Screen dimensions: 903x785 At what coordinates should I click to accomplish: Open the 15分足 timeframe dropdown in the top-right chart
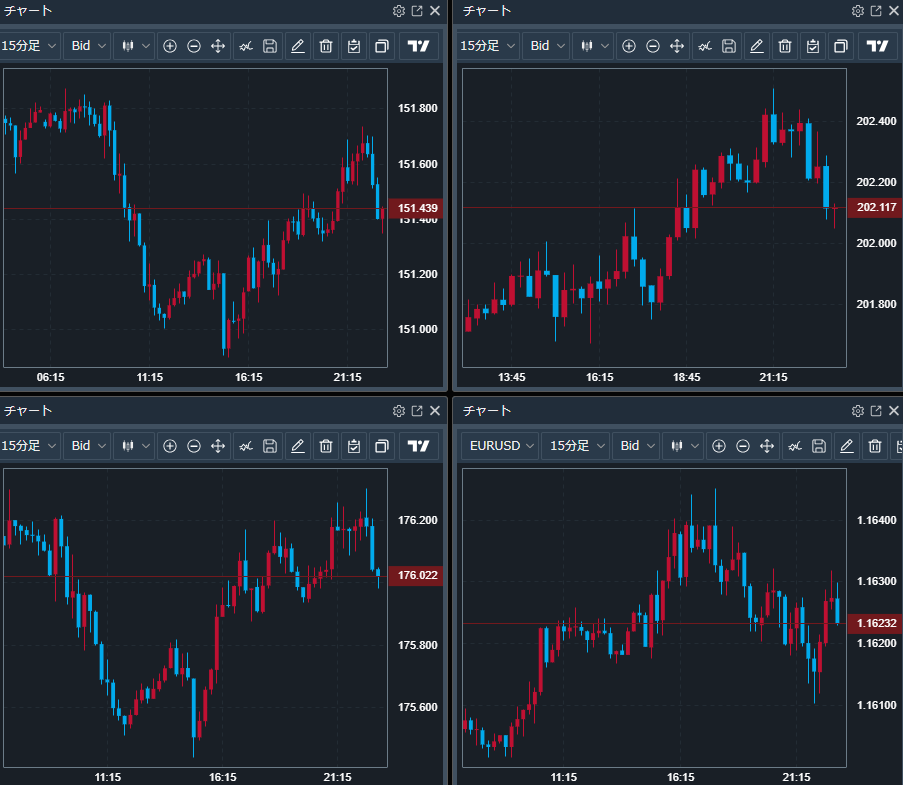(487, 46)
